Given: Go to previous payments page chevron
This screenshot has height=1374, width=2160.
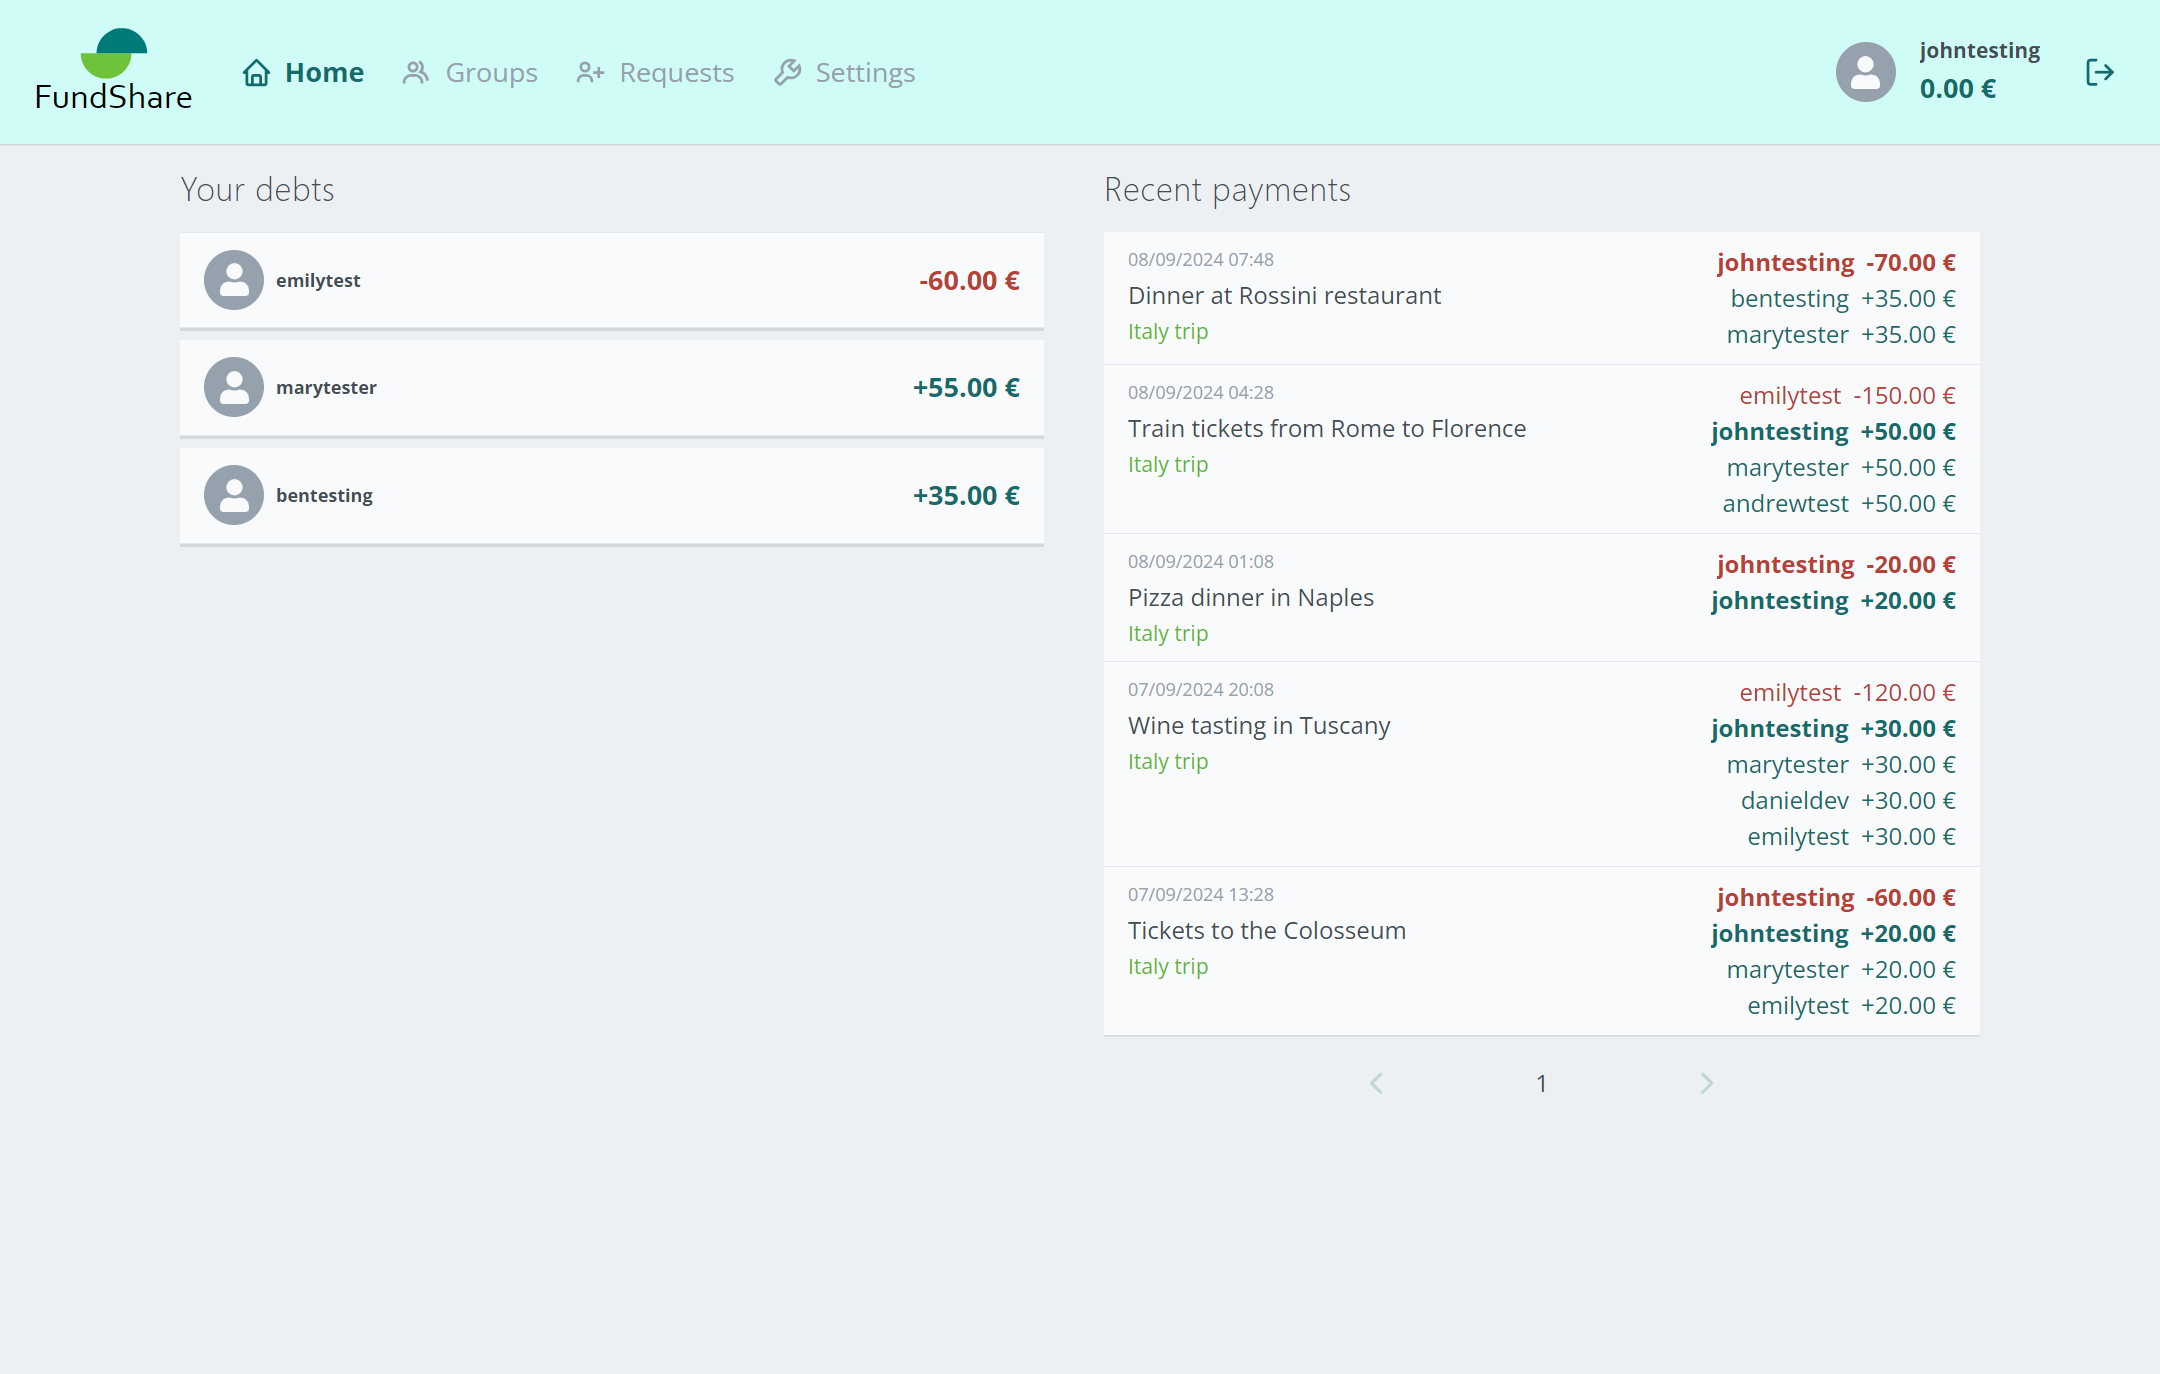Looking at the screenshot, I should click(x=1376, y=1083).
